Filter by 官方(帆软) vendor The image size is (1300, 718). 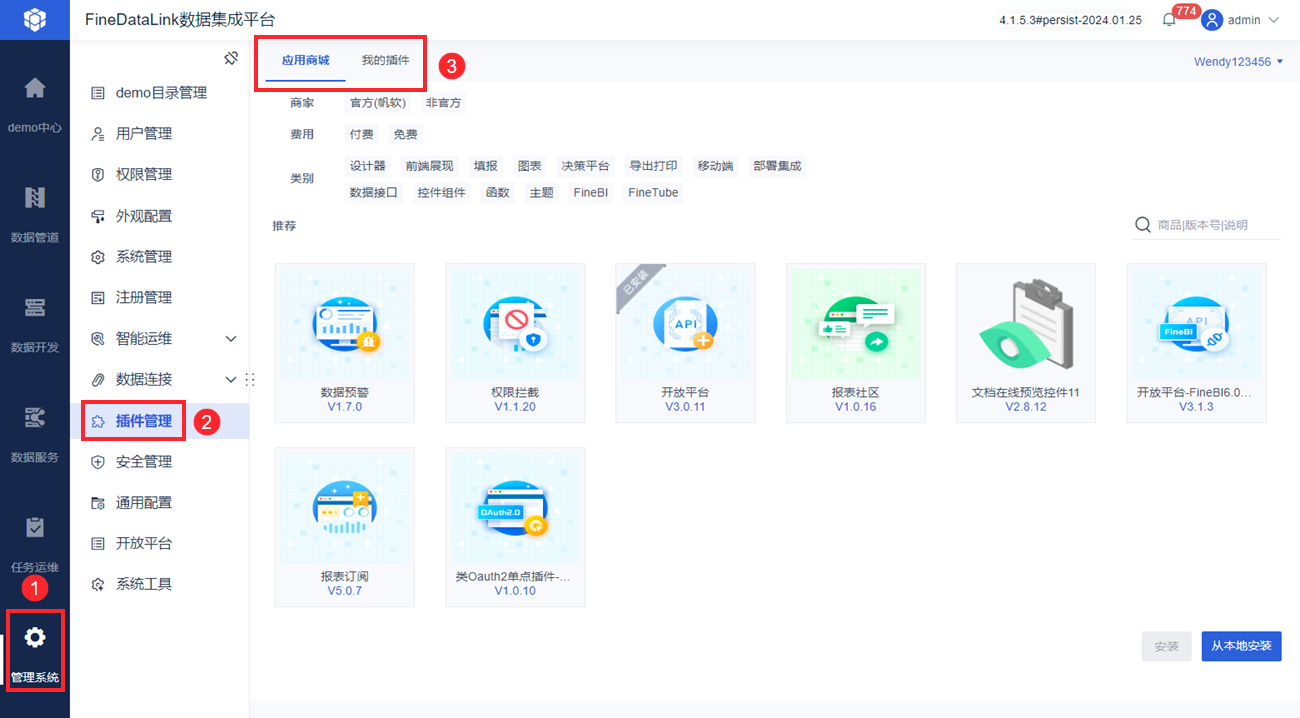(x=377, y=102)
